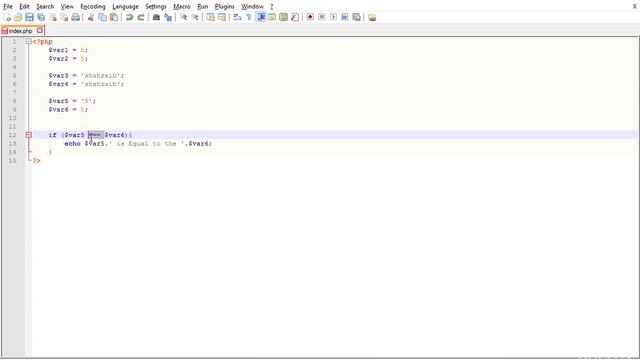Click the Redo arrow icon

pos(141,17)
